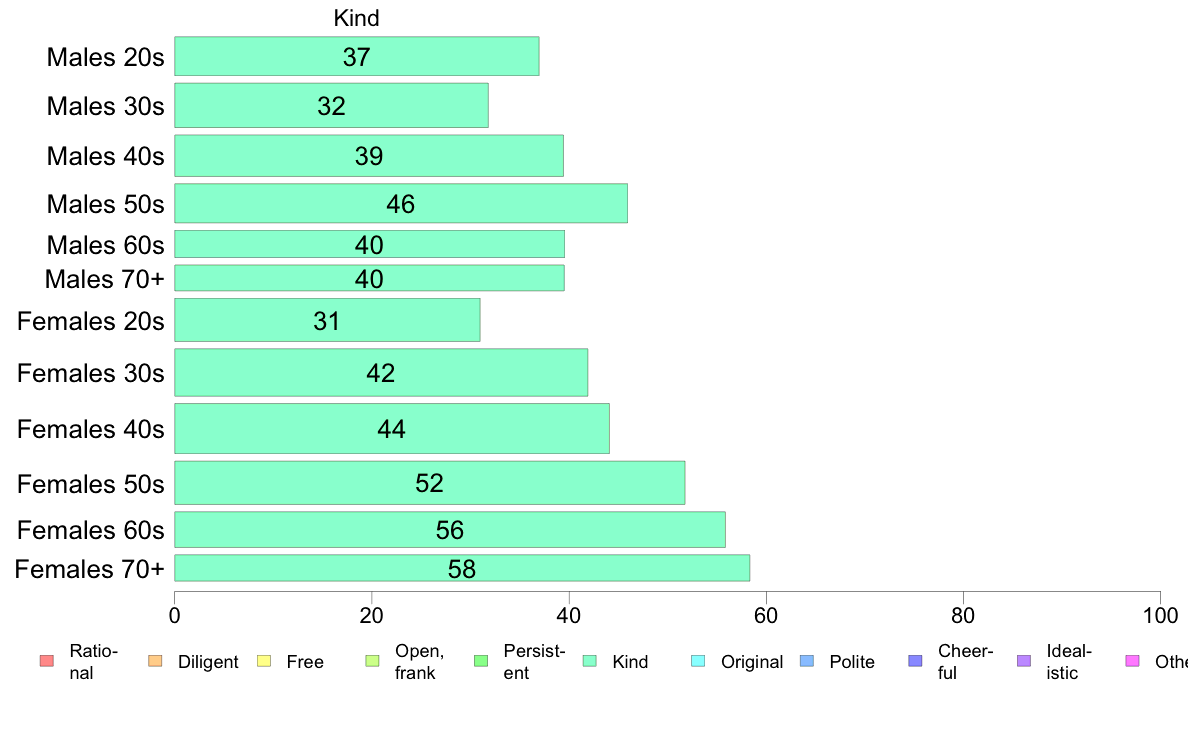Toggle the Idealistic legend swatch

[x=1024, y=661]
